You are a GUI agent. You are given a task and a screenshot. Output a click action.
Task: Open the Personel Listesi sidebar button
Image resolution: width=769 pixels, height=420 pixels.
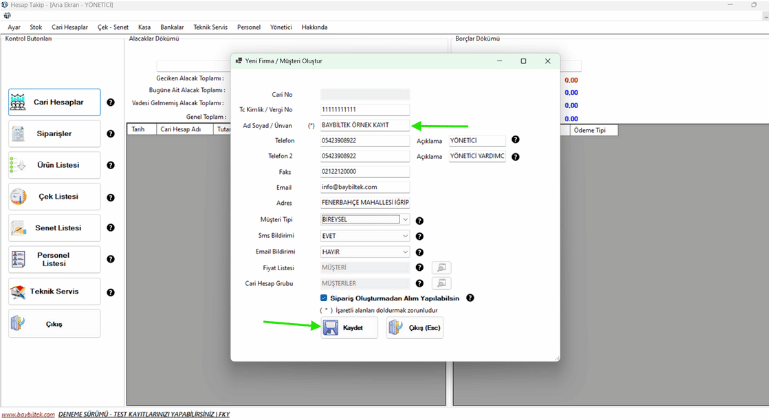coord(54,260)
